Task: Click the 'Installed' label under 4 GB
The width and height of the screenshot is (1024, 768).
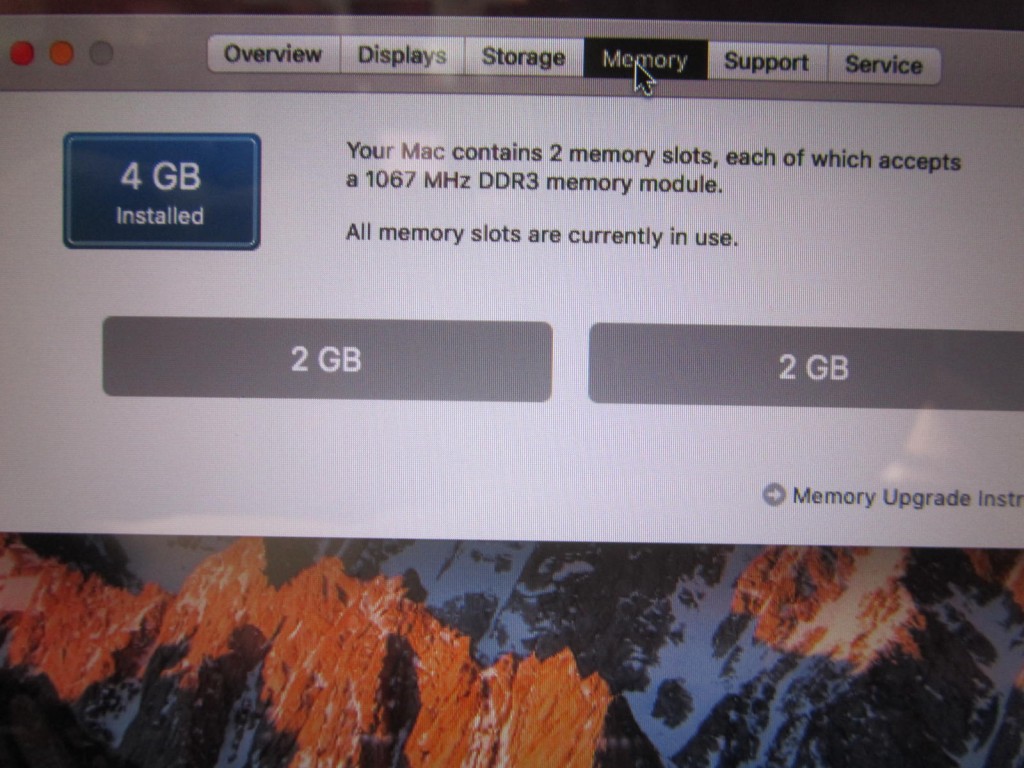Action: [160, 216]
